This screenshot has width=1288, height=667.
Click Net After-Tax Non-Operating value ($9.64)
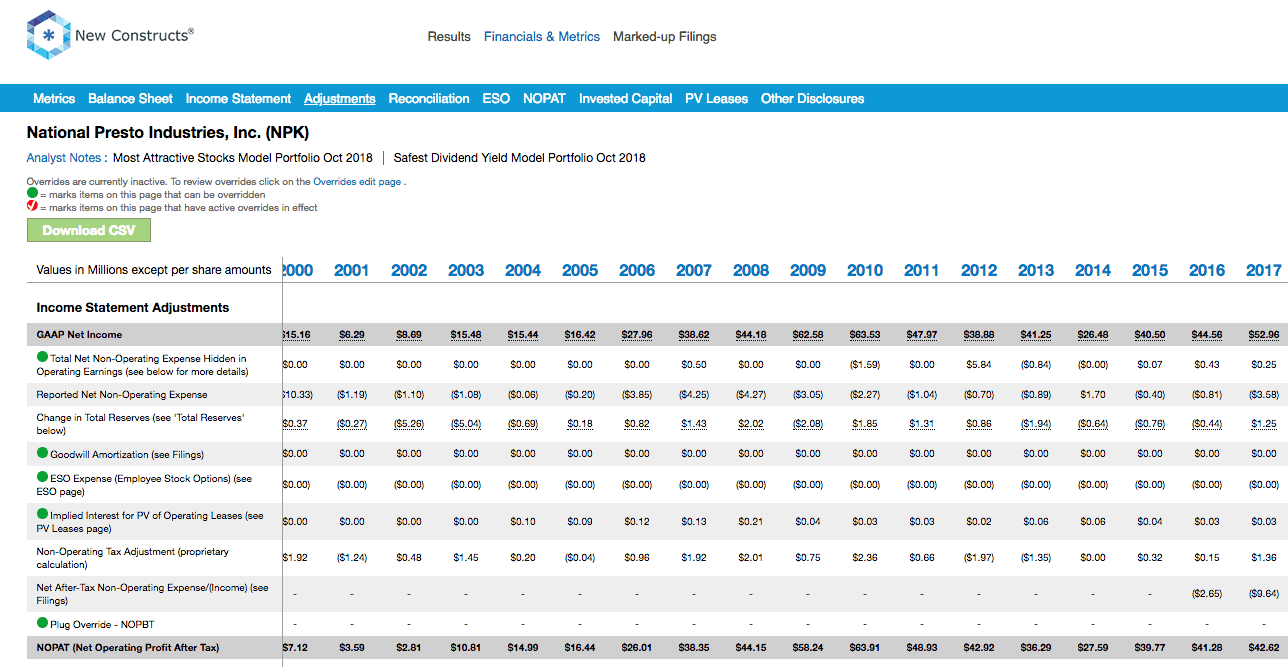pos(1264,593)
